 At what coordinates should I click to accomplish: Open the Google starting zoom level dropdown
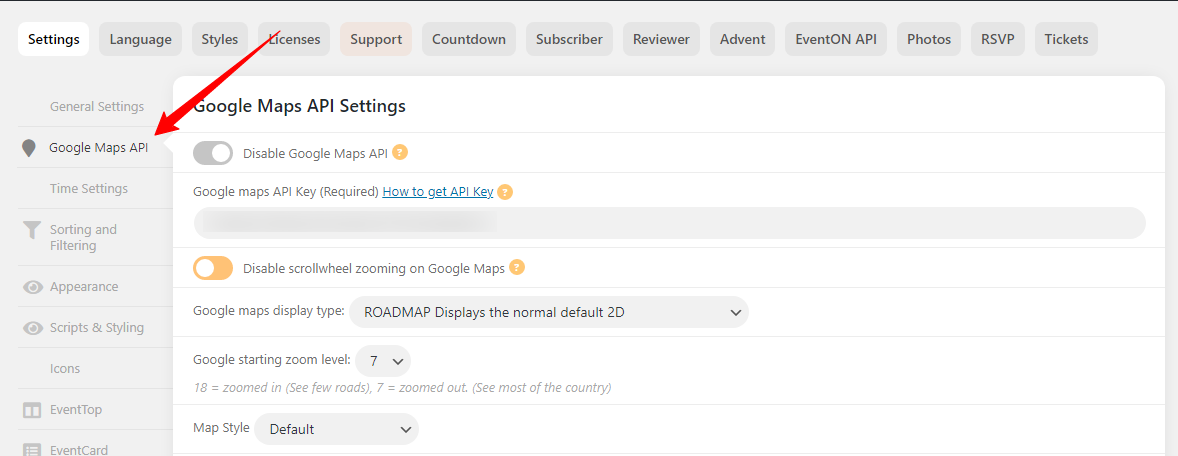382,361
